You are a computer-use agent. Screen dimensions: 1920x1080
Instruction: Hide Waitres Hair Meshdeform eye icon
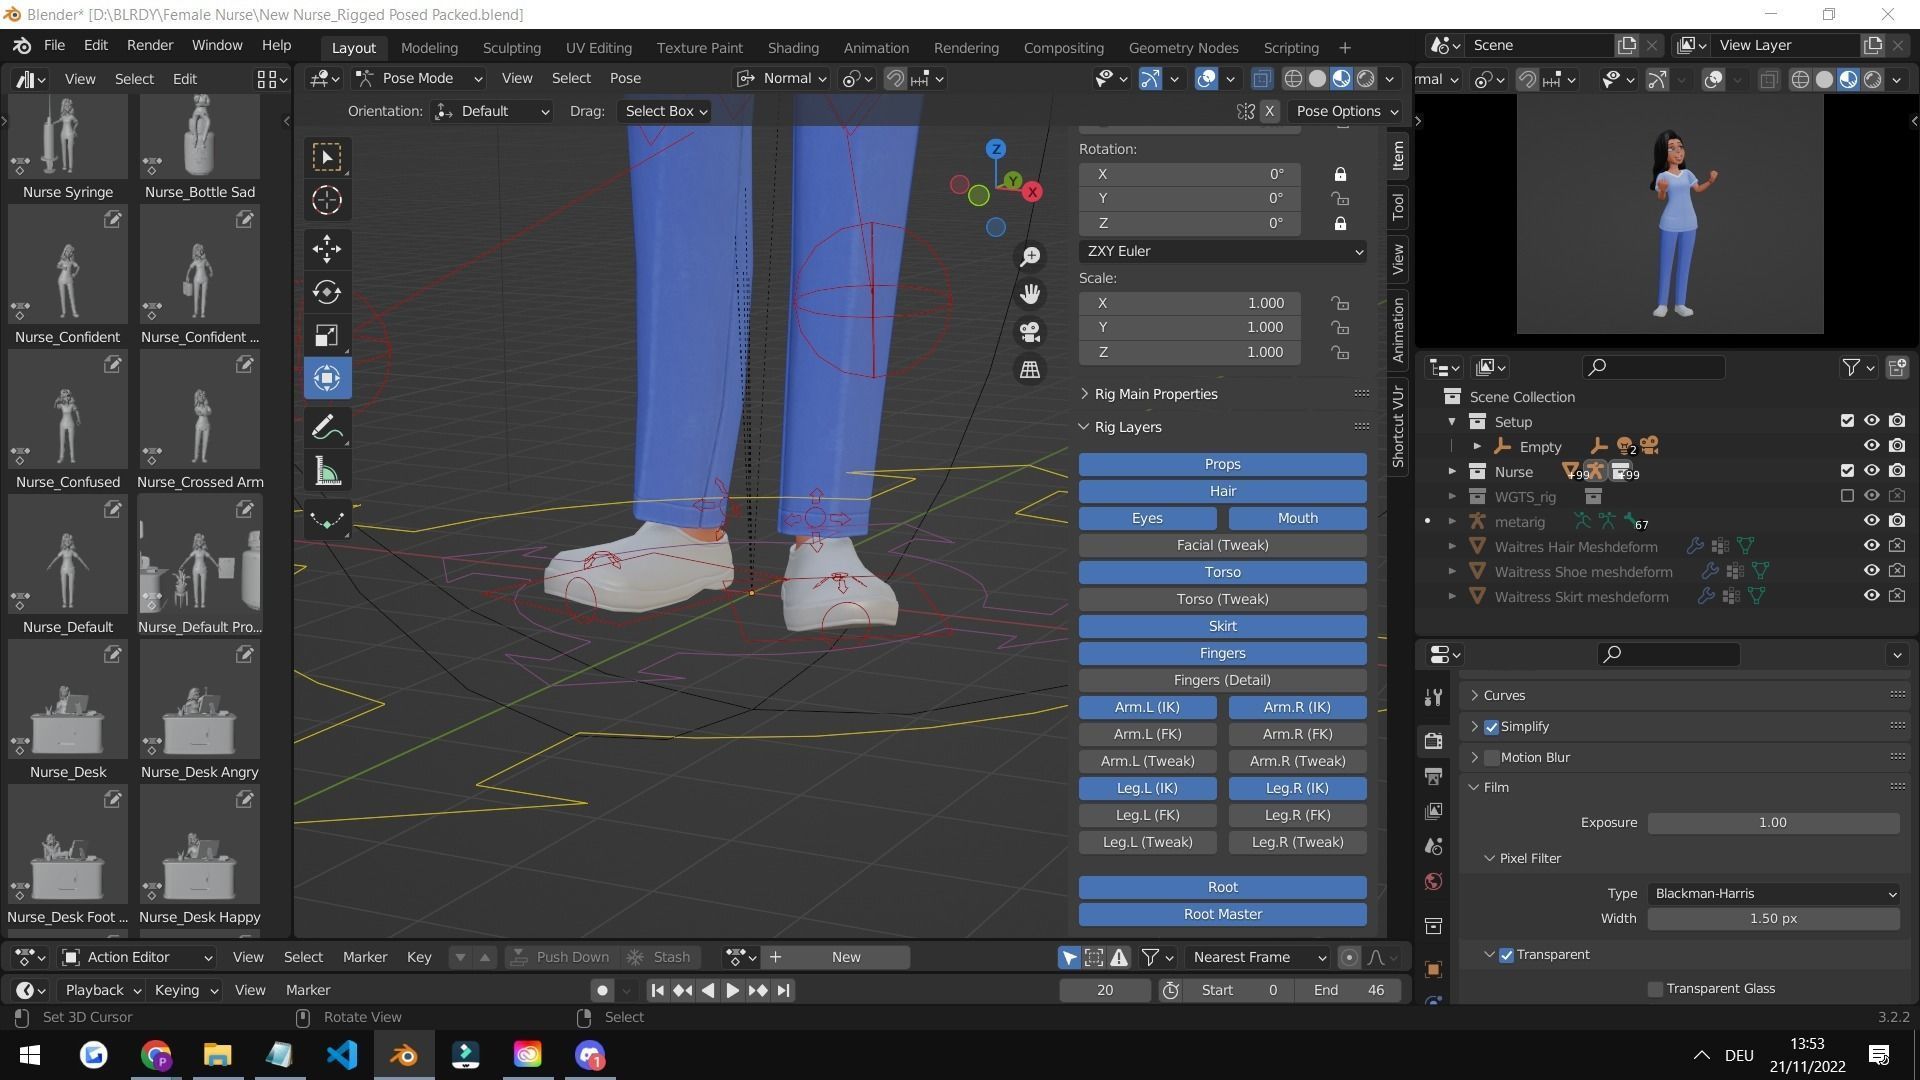click(1871, 546)
